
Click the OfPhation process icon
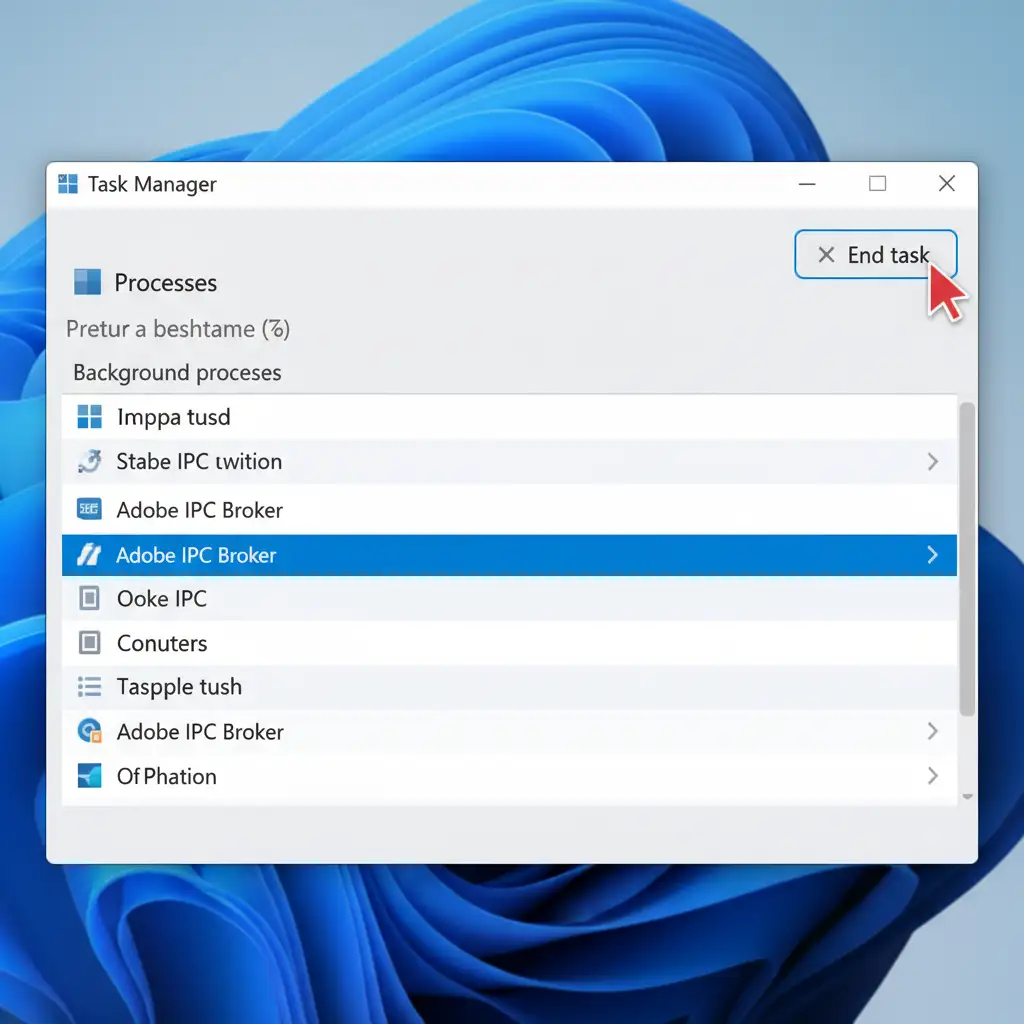pos(90,776)
